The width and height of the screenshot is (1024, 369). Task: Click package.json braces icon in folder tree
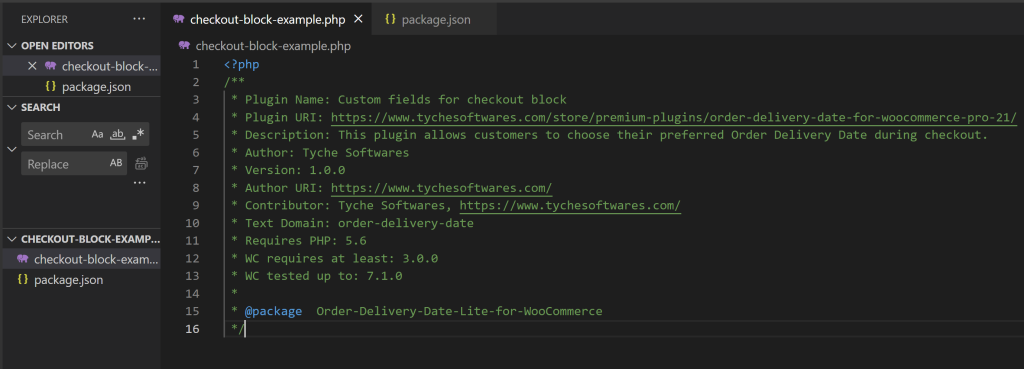23,280
